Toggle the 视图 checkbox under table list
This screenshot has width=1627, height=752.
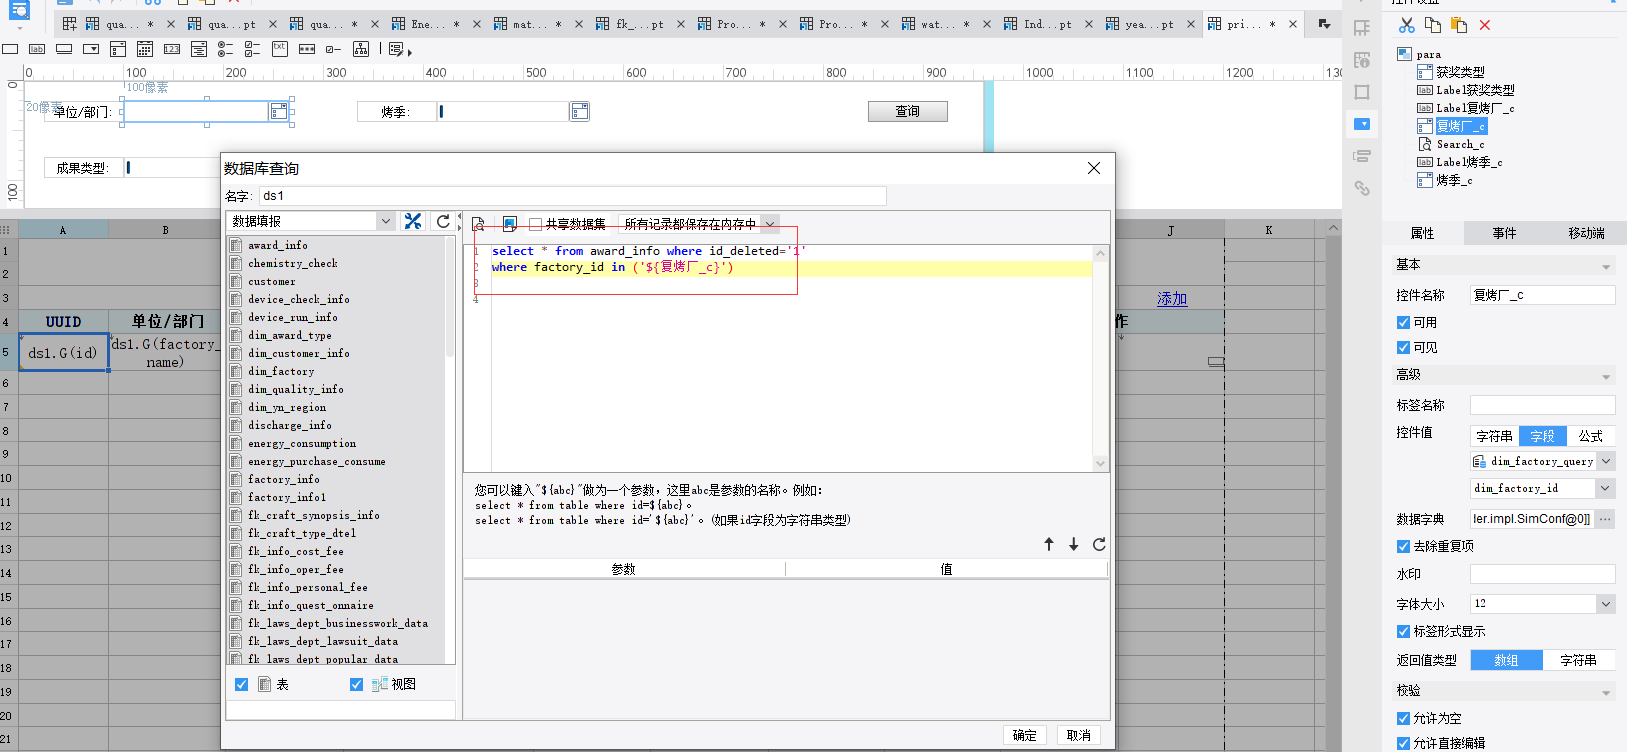356,684
